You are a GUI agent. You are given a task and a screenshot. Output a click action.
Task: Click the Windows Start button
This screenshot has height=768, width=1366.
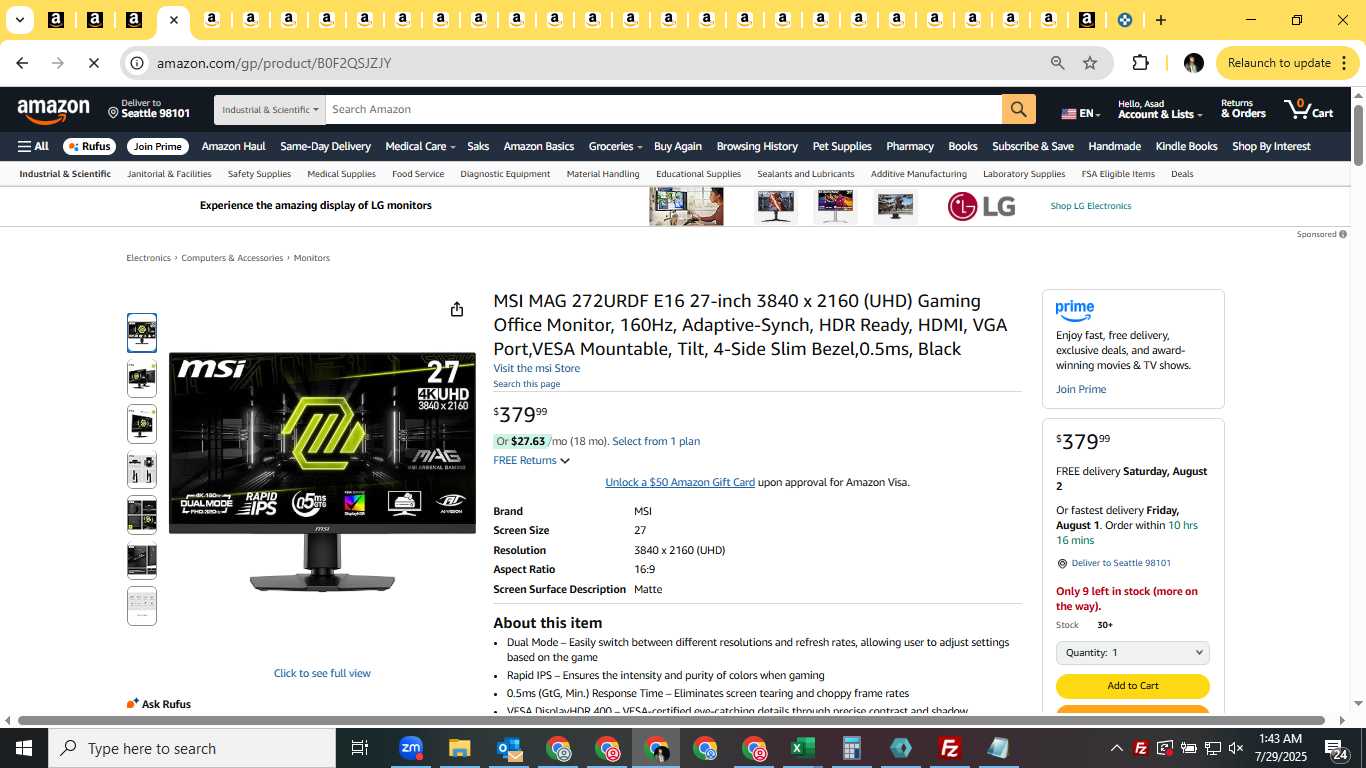click(x=24, y=748)
